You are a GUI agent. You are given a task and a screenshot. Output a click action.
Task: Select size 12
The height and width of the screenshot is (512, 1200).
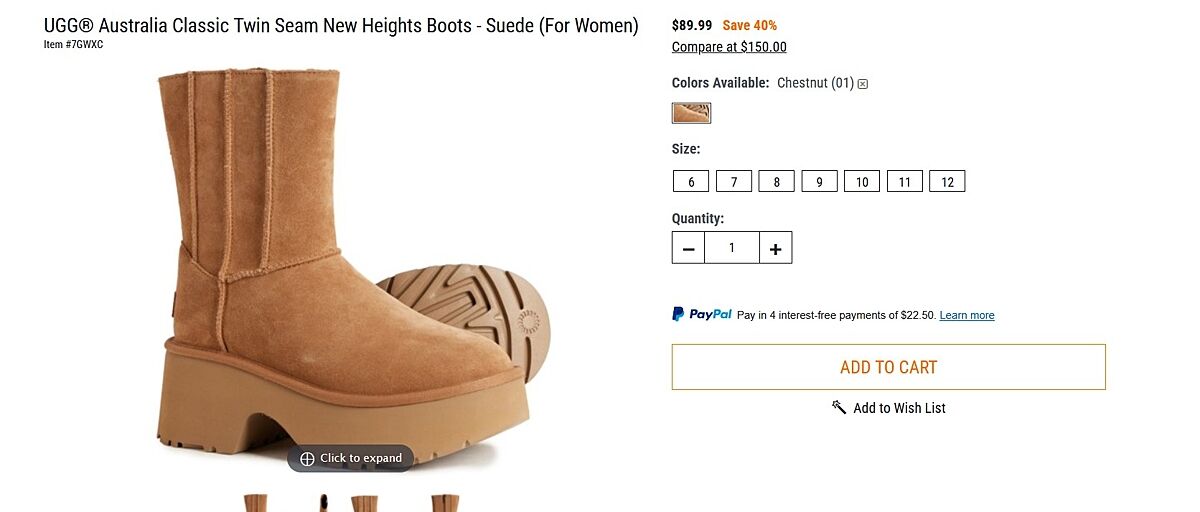click(x=947, y=182)
